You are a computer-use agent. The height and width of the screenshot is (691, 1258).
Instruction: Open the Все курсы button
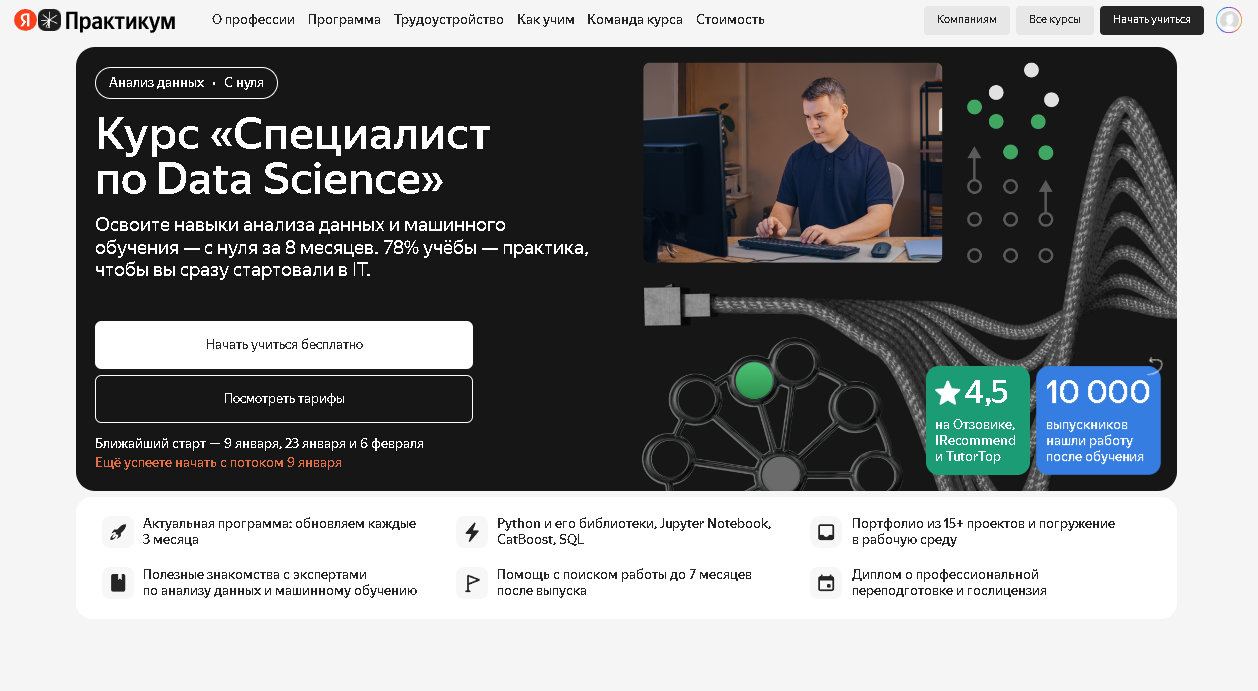1055,20
